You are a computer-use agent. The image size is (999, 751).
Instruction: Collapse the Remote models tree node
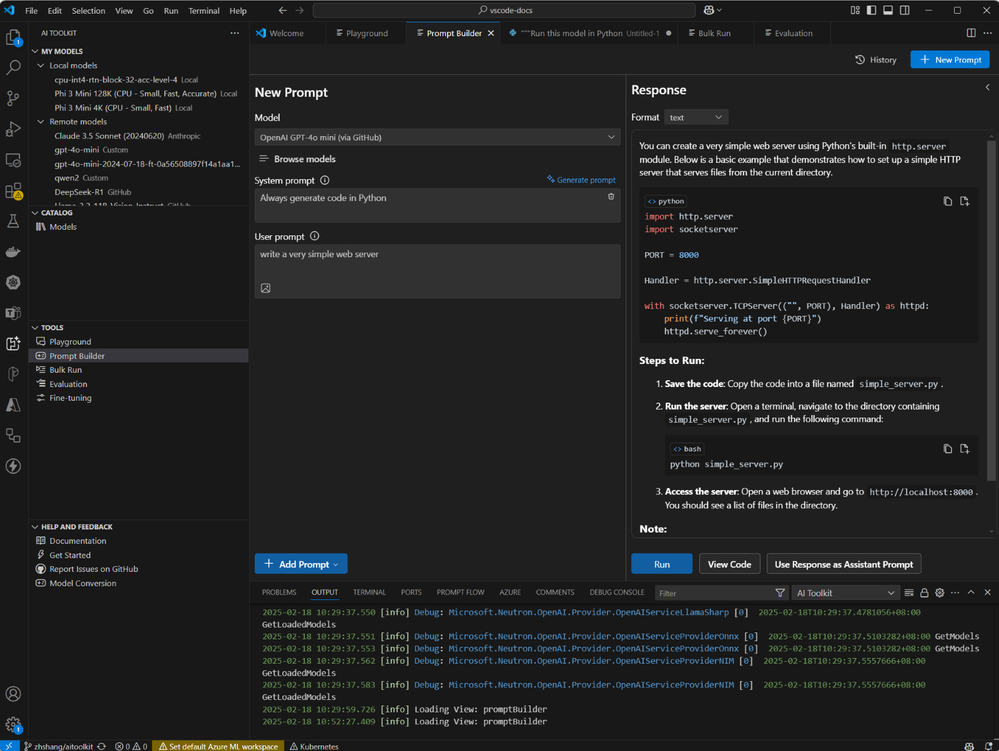point(41,122)
